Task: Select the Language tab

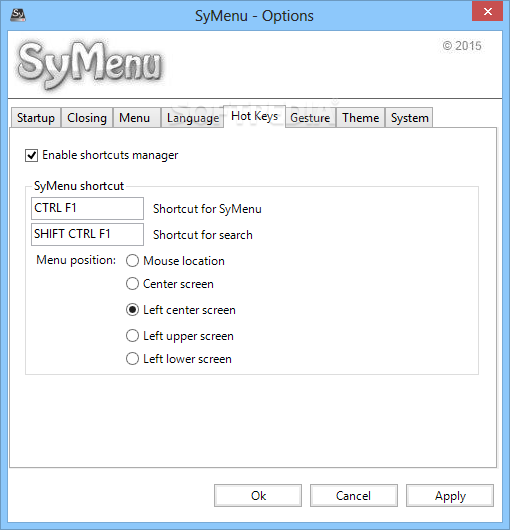Action: pos(193,118)
